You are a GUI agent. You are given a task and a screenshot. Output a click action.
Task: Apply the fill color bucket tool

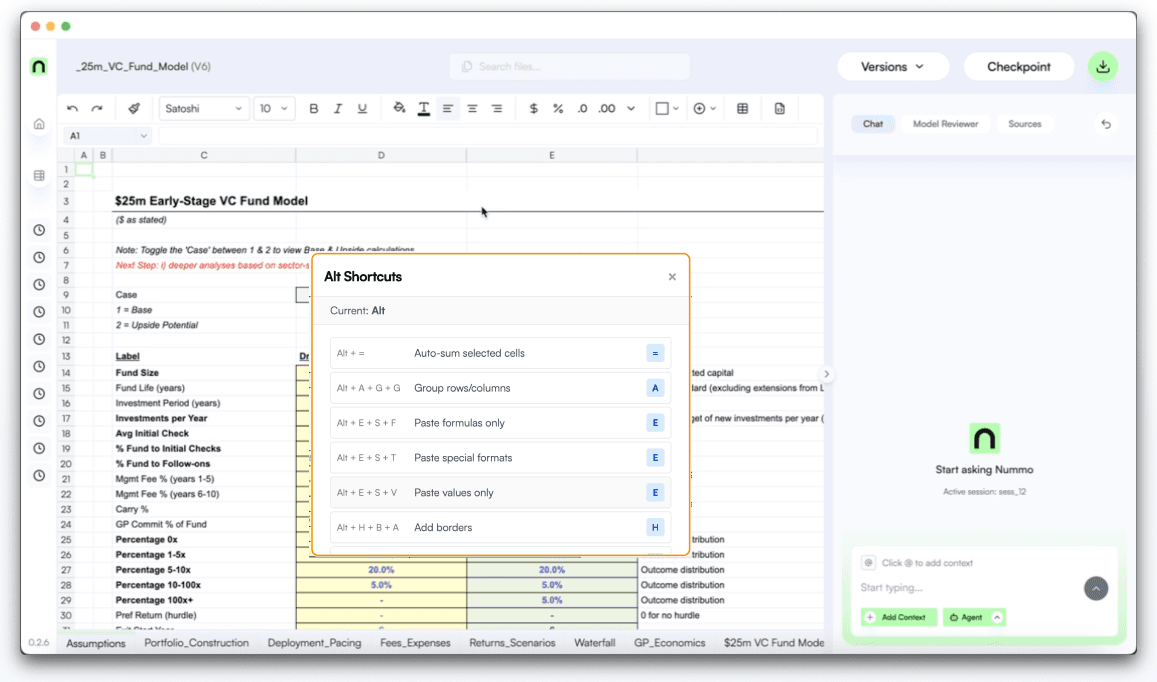(399, 109)
